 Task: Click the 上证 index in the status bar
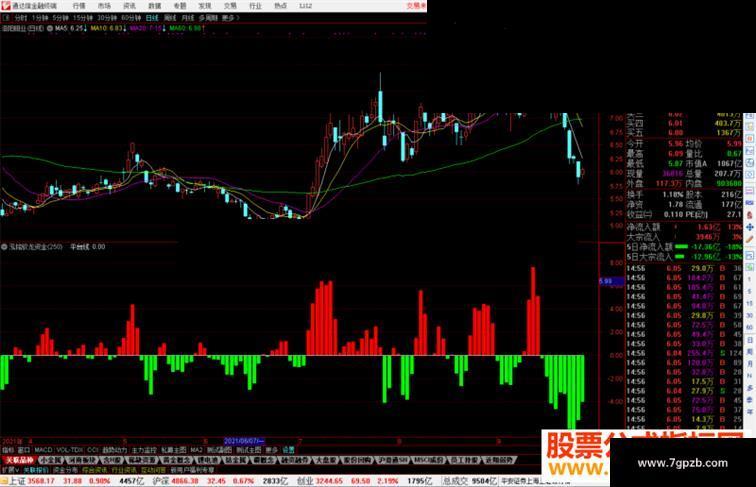click(x=18, y=481)
